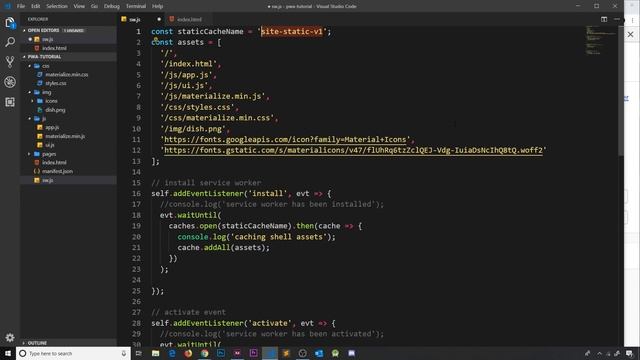Viewport: 640px width, 360px height.
Task: Click the lightbulb hint on line 2
Action: [156, 39]
